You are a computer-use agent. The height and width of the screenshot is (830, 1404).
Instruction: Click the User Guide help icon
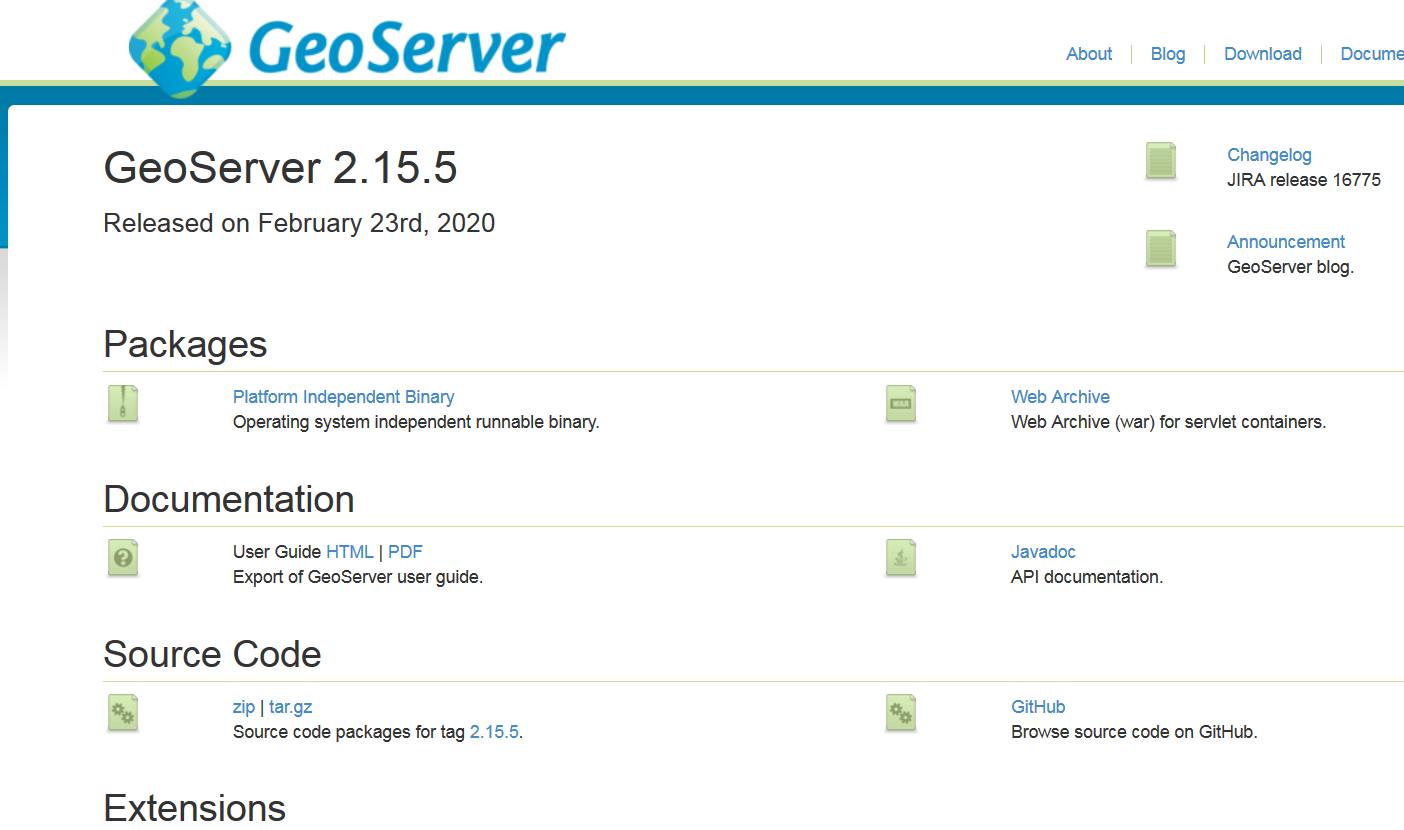click(x=123, y=559)
